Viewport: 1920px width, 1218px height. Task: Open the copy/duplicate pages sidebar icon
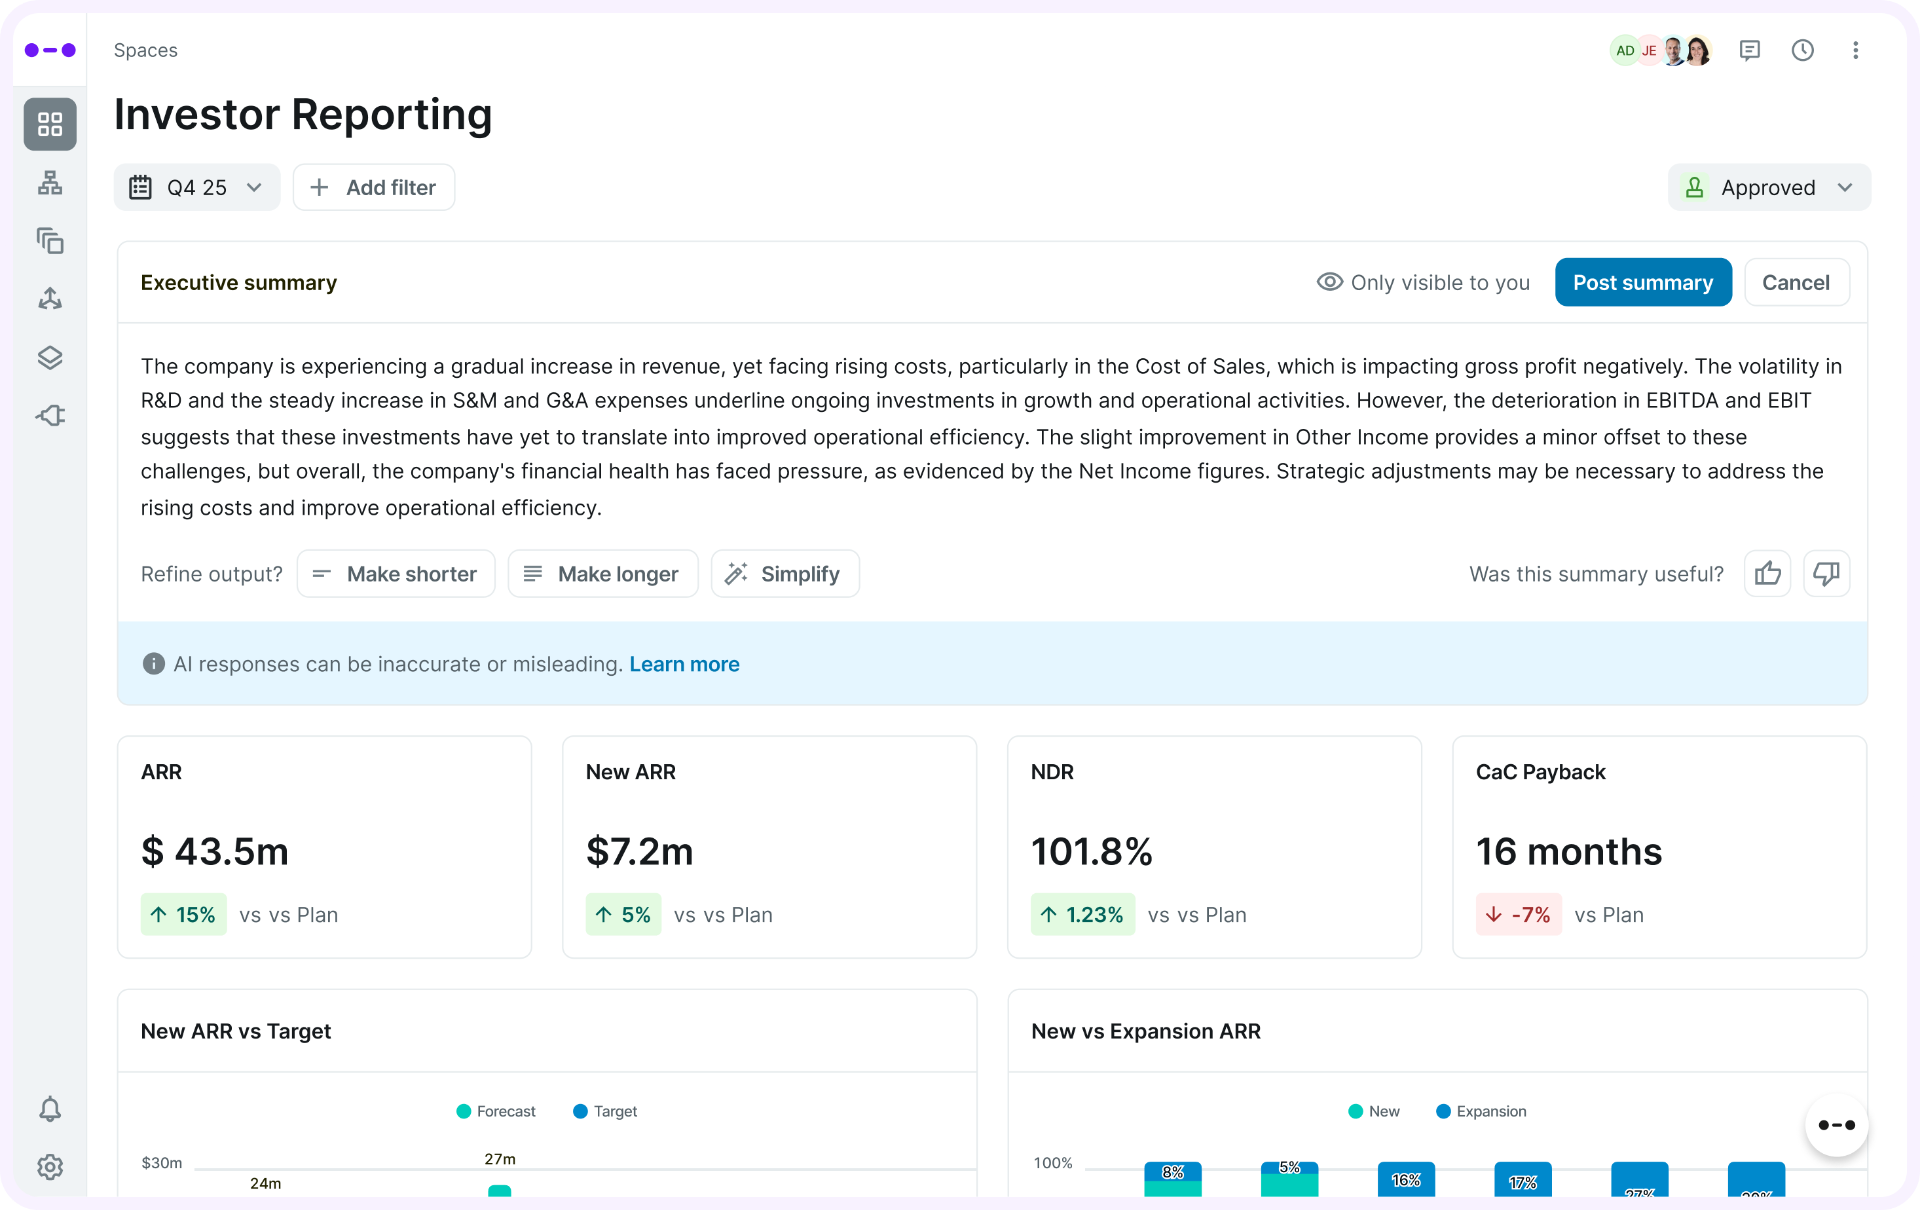tap(50, 241)
